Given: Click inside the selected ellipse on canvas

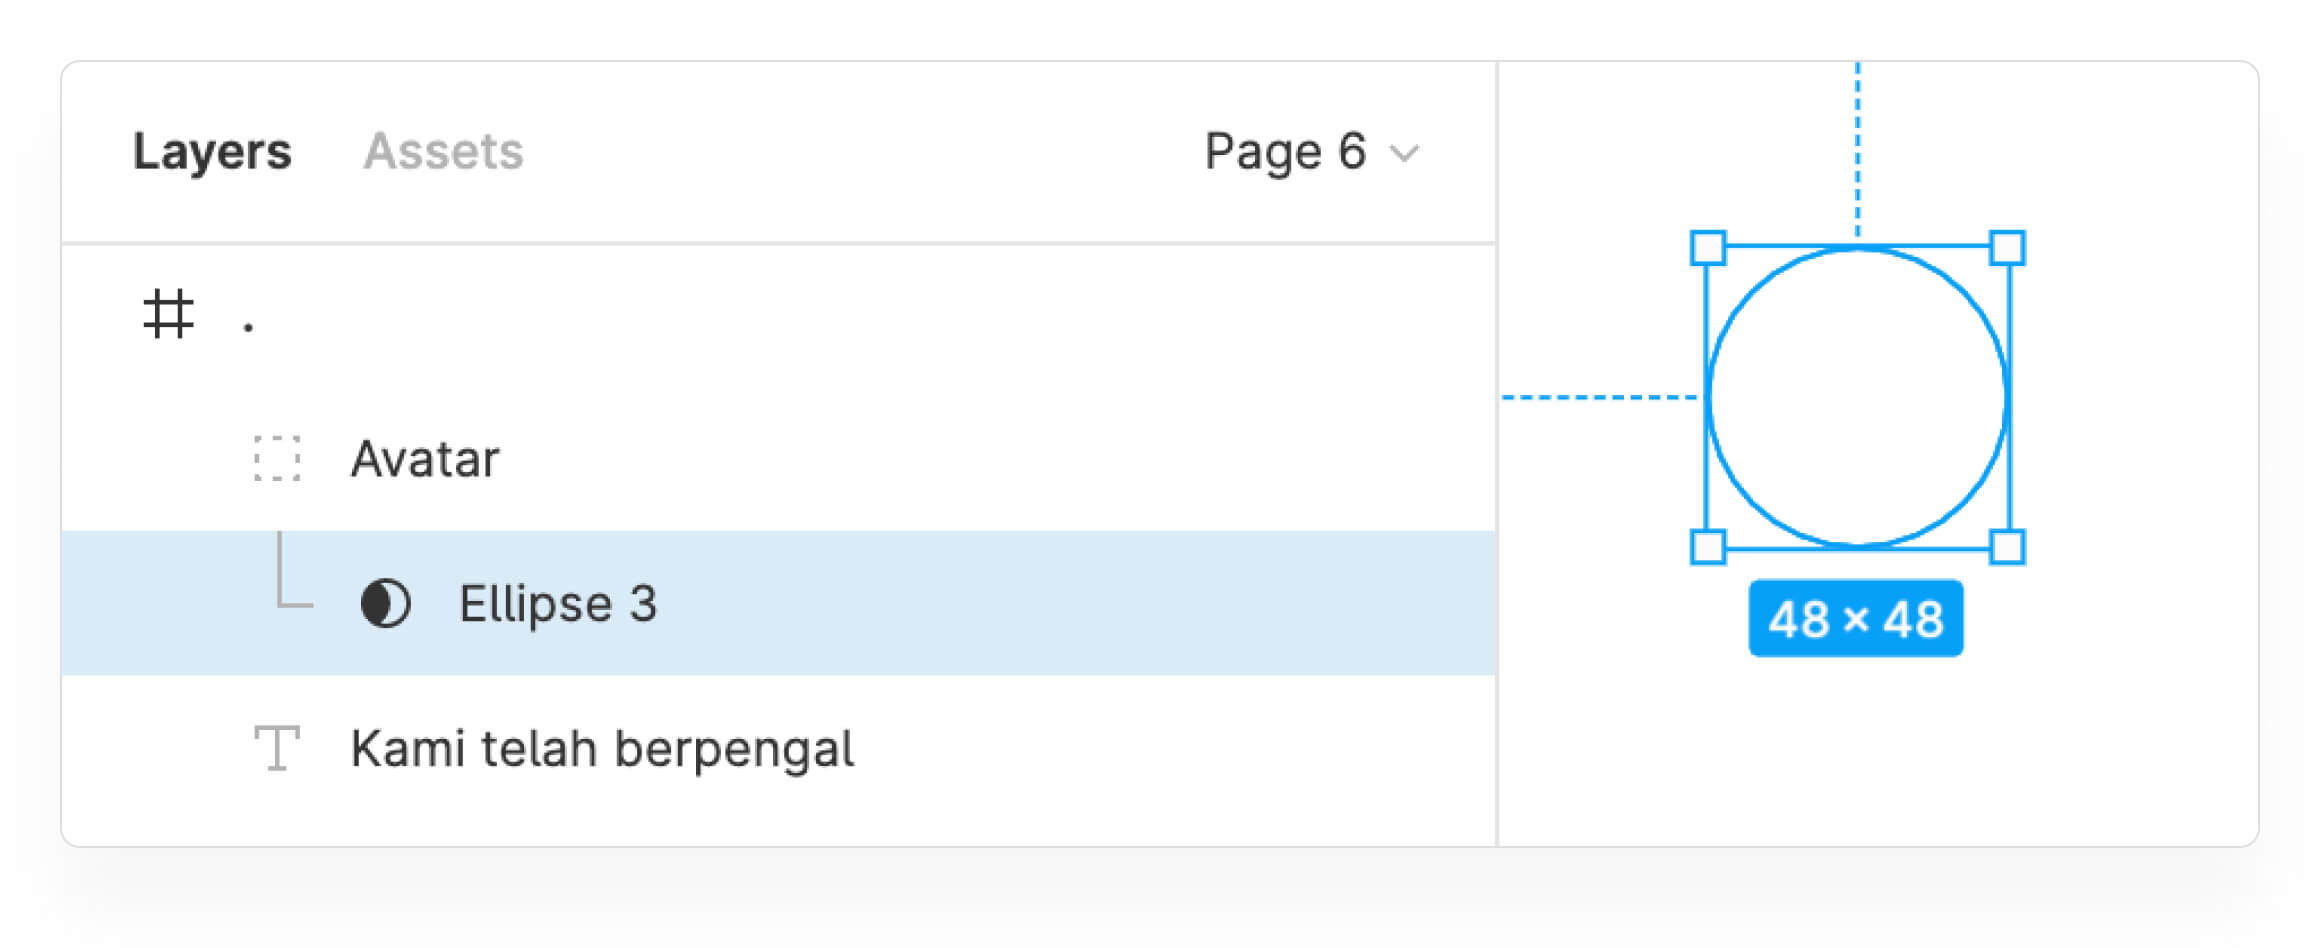Looking at the screenshot, I should 1857,397.
